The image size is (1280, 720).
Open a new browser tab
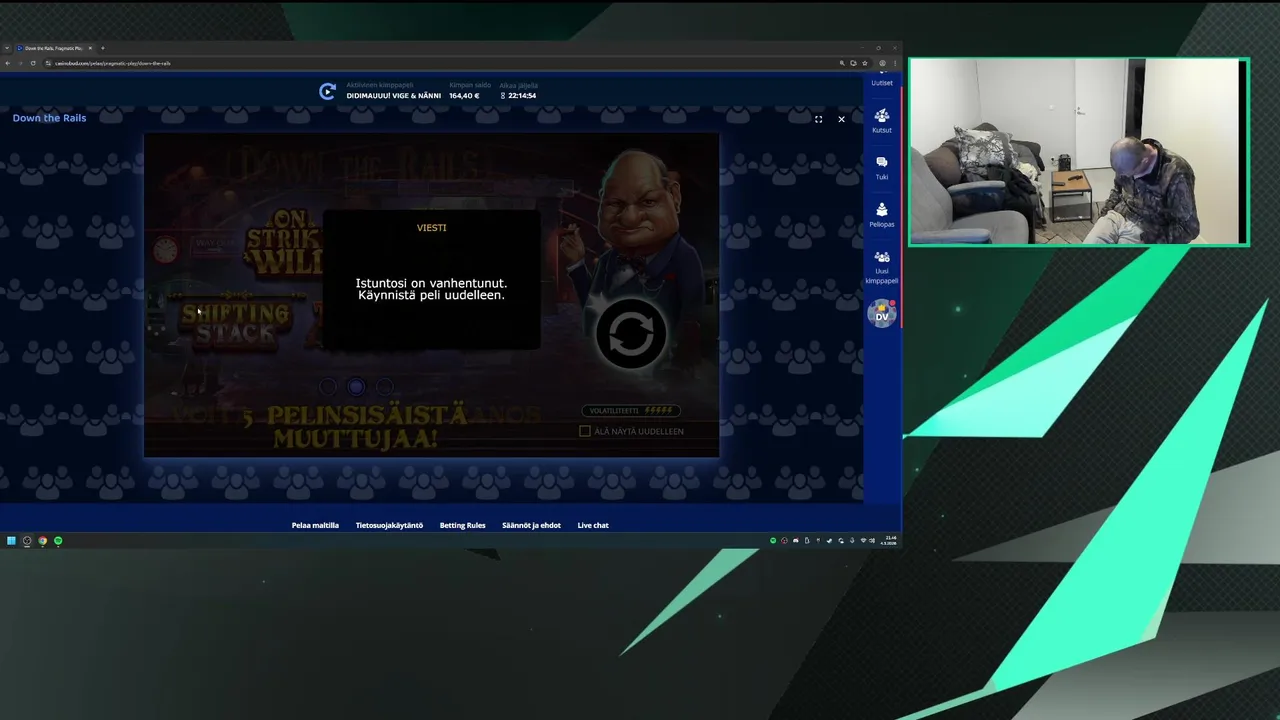102,48
